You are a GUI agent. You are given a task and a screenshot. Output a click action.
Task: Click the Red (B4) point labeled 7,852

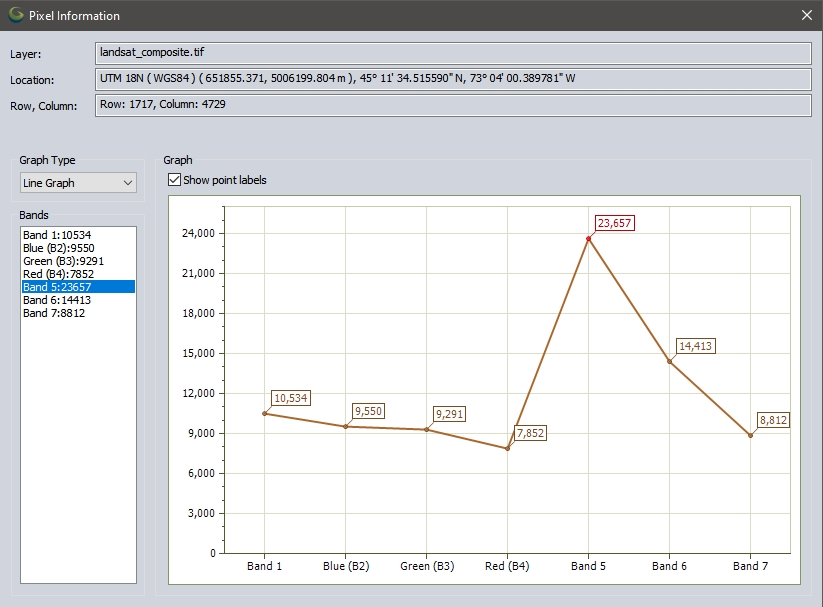508,448
